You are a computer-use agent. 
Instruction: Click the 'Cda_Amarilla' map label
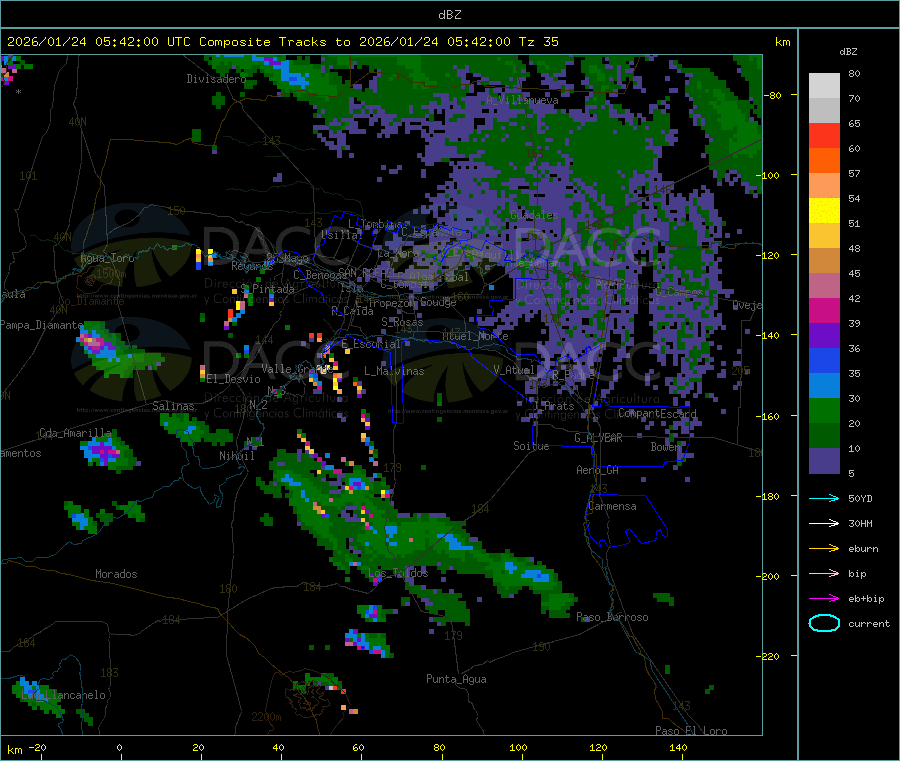tap(75, 433)
